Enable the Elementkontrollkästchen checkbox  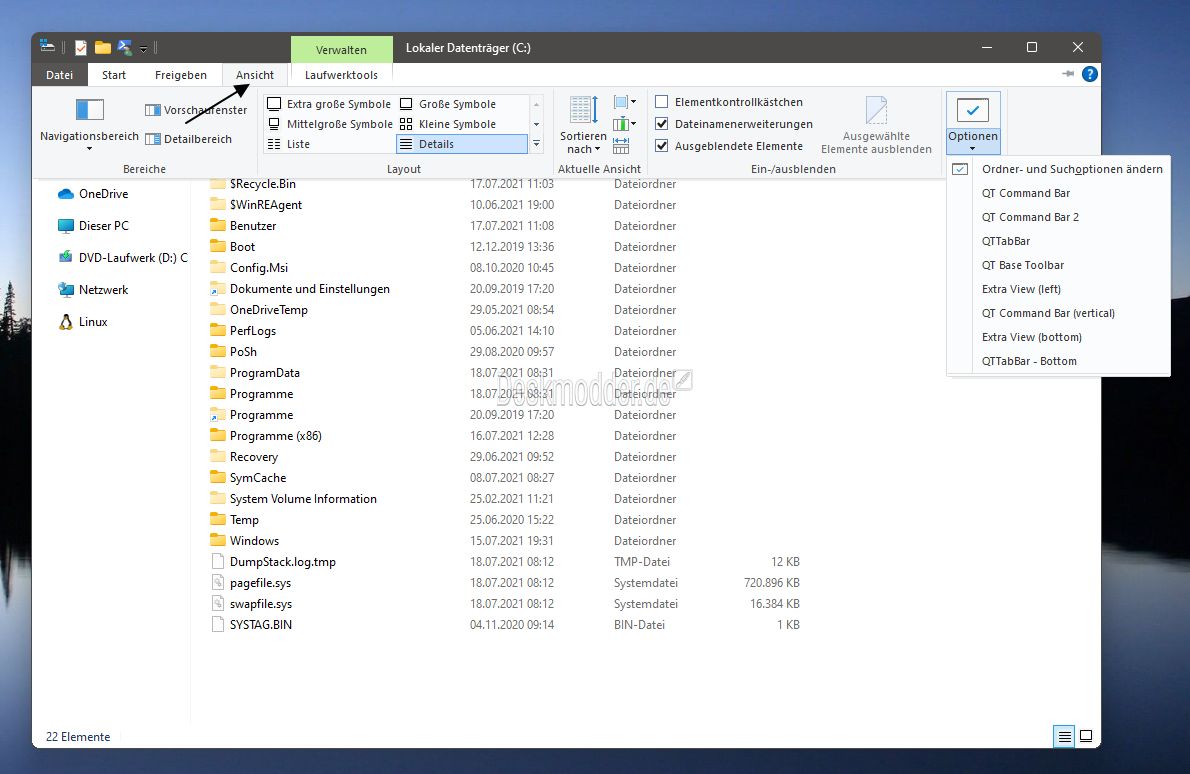point(662,102)
